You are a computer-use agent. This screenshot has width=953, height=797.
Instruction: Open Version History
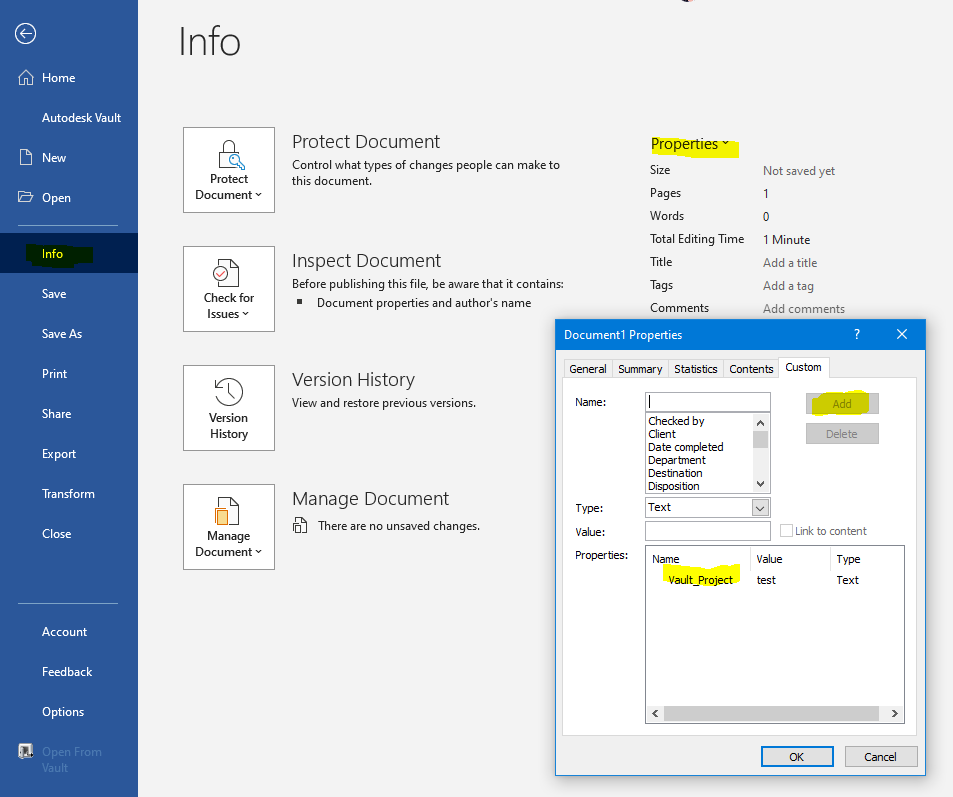[x=228, y=407]
